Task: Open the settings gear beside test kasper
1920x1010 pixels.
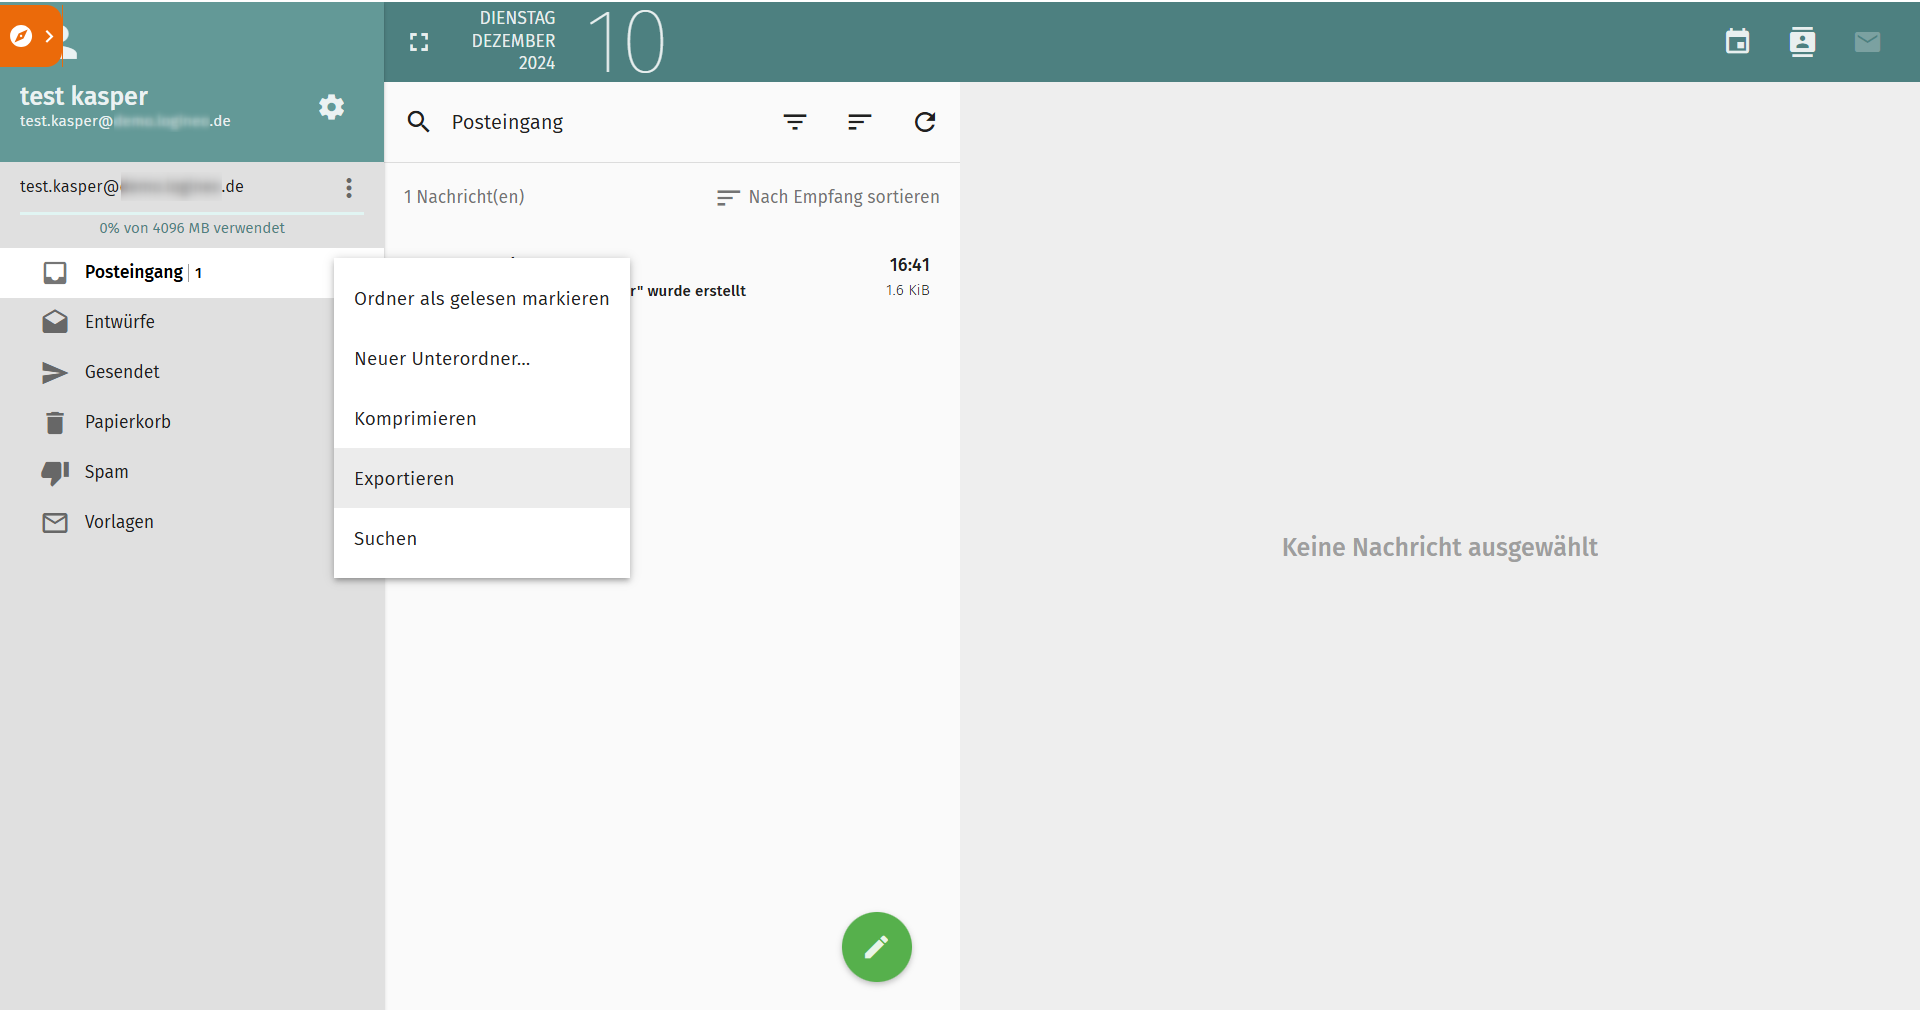Action: coord(331,107)
